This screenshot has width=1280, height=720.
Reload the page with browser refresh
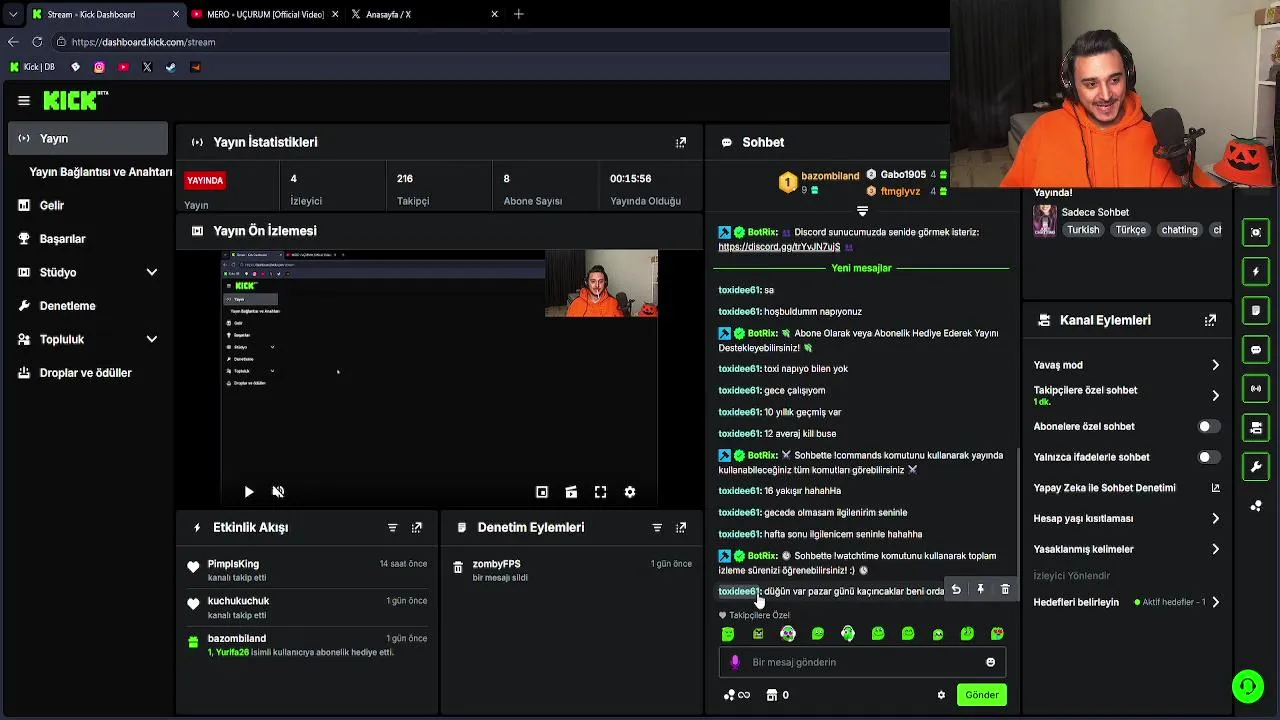[37, 42]
